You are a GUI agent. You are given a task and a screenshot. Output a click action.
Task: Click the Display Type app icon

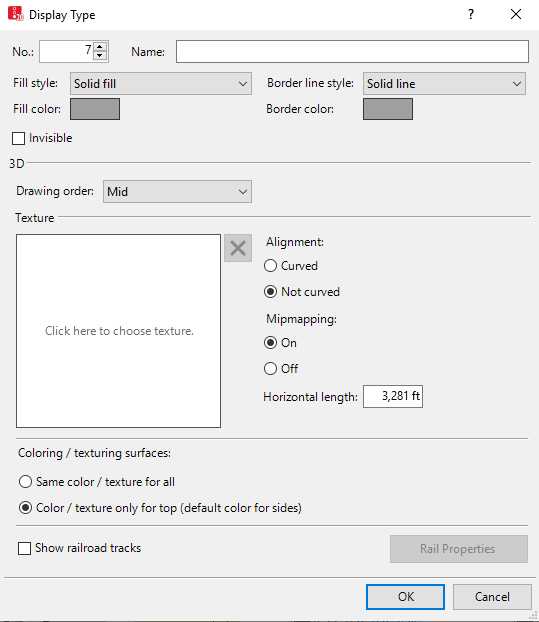15,14
